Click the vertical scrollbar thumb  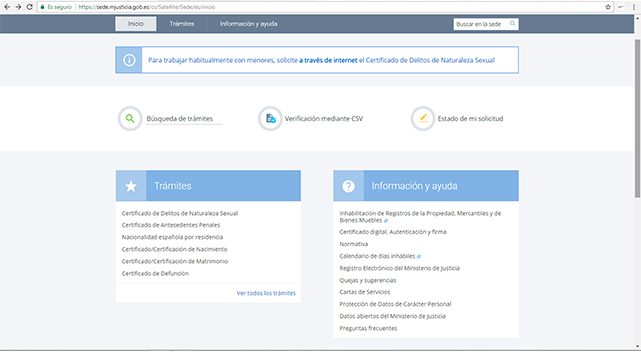click(637, 119)
